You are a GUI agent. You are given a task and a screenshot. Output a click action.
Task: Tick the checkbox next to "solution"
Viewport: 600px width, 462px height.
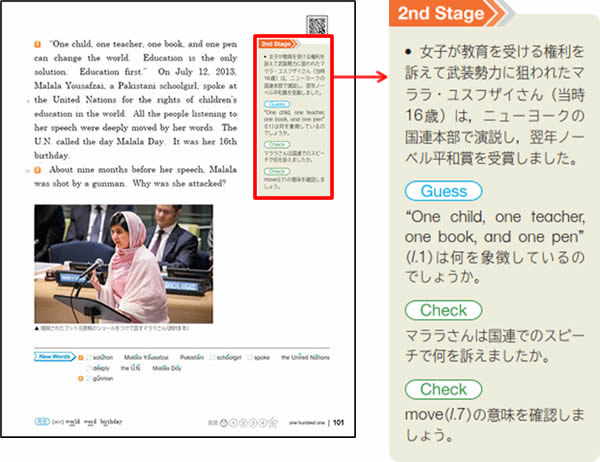pos(89,357)
